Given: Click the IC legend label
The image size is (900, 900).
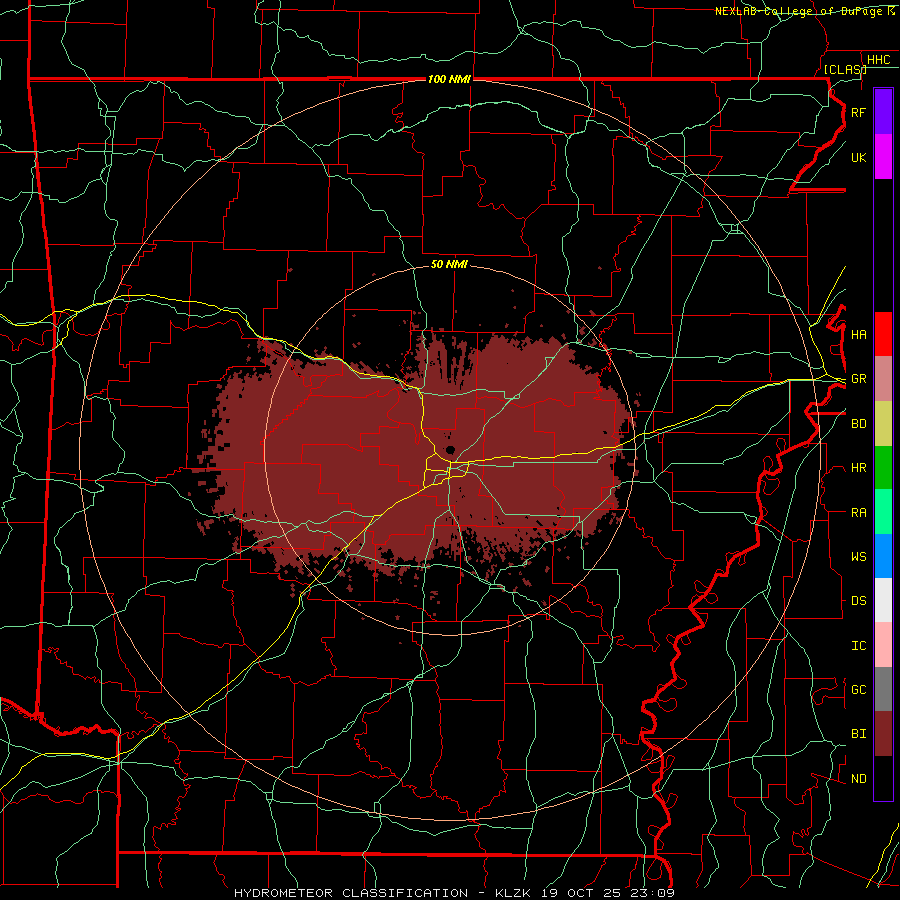Looking at the screenshot, I should click(858, 646).
